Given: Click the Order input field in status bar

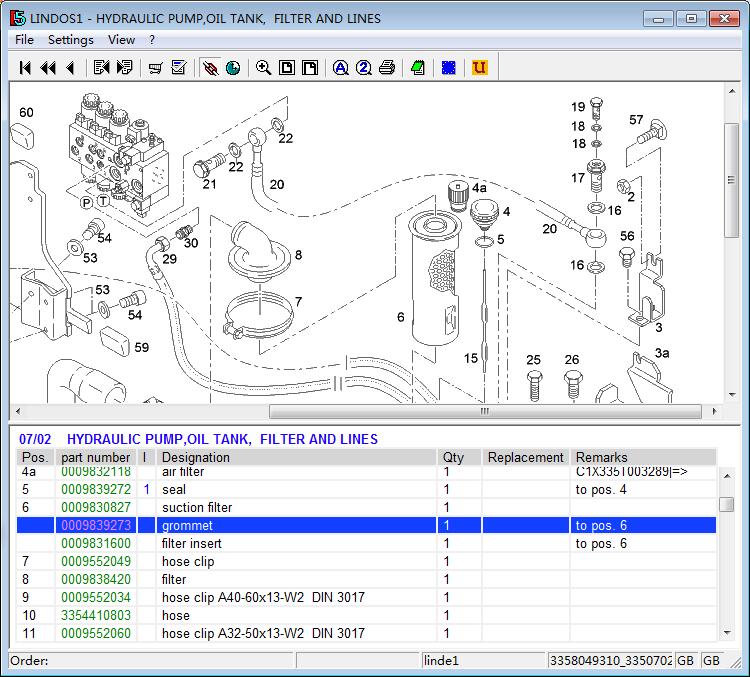Looking at the screenshot, I should pos(151,661).
